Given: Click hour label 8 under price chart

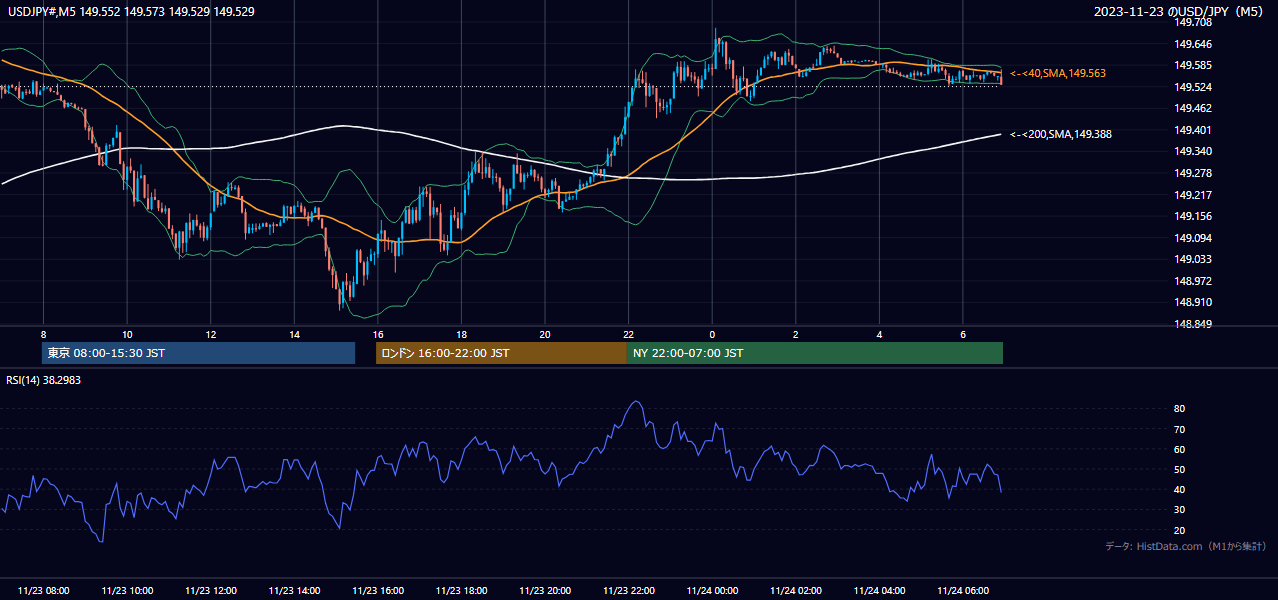Looking at the screenshot, I should [x=43, y=334].
